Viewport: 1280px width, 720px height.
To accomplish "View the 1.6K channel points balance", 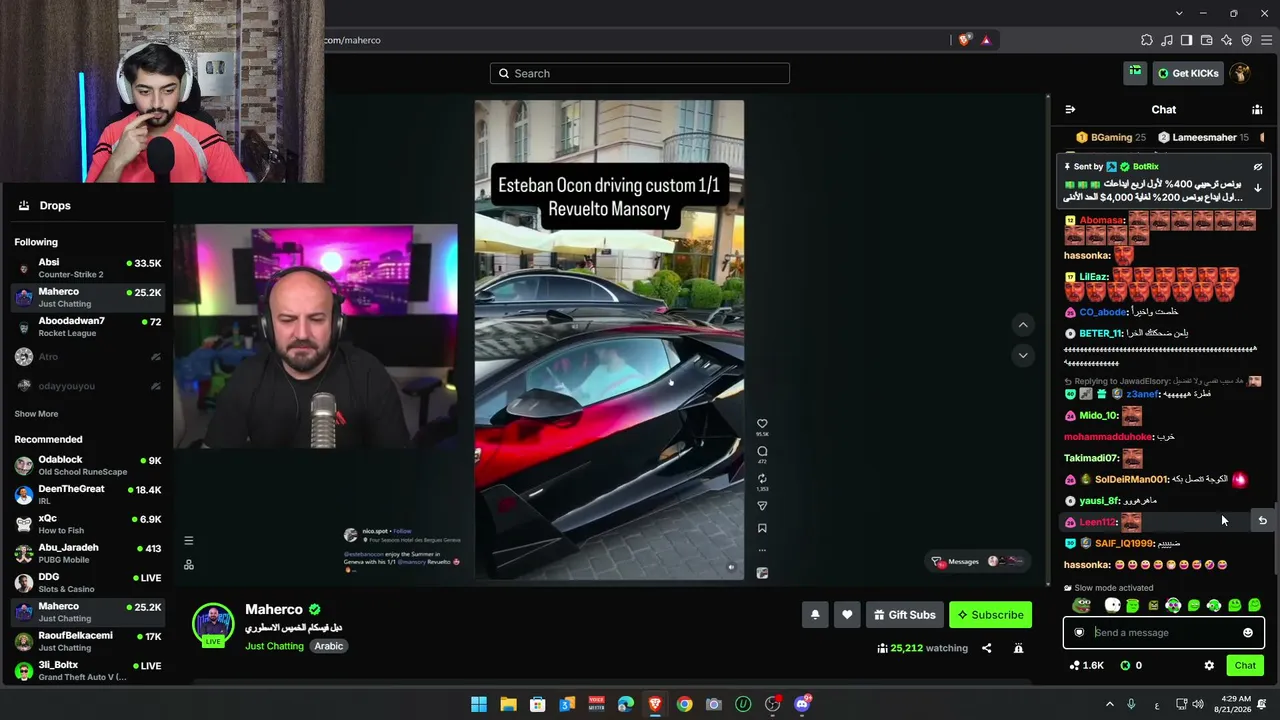I will click(1086, 665).
